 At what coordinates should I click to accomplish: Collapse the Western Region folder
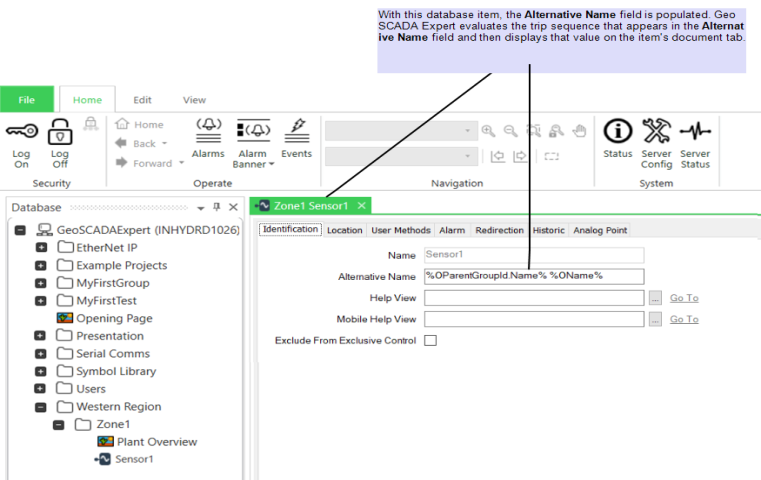(x=41, y=407)
